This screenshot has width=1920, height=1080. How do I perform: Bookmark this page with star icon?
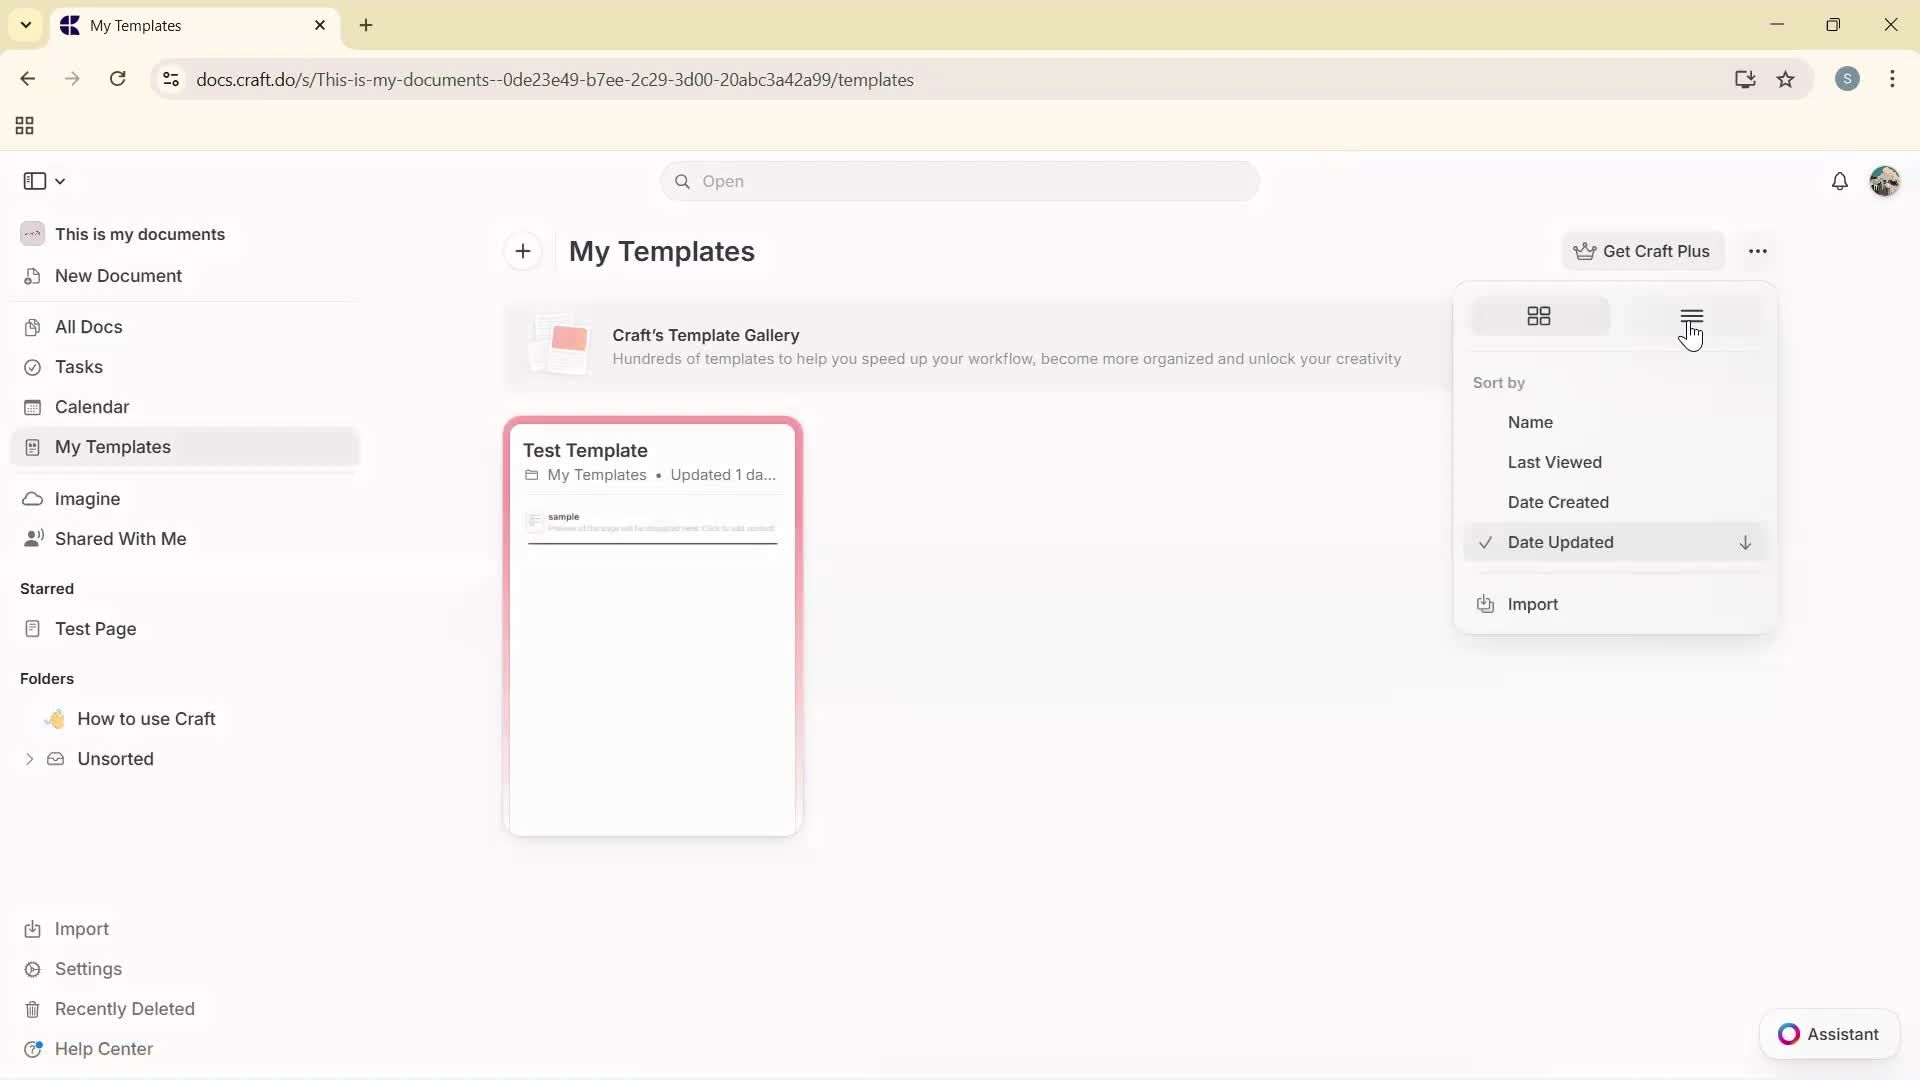(x=1786, y=80)
